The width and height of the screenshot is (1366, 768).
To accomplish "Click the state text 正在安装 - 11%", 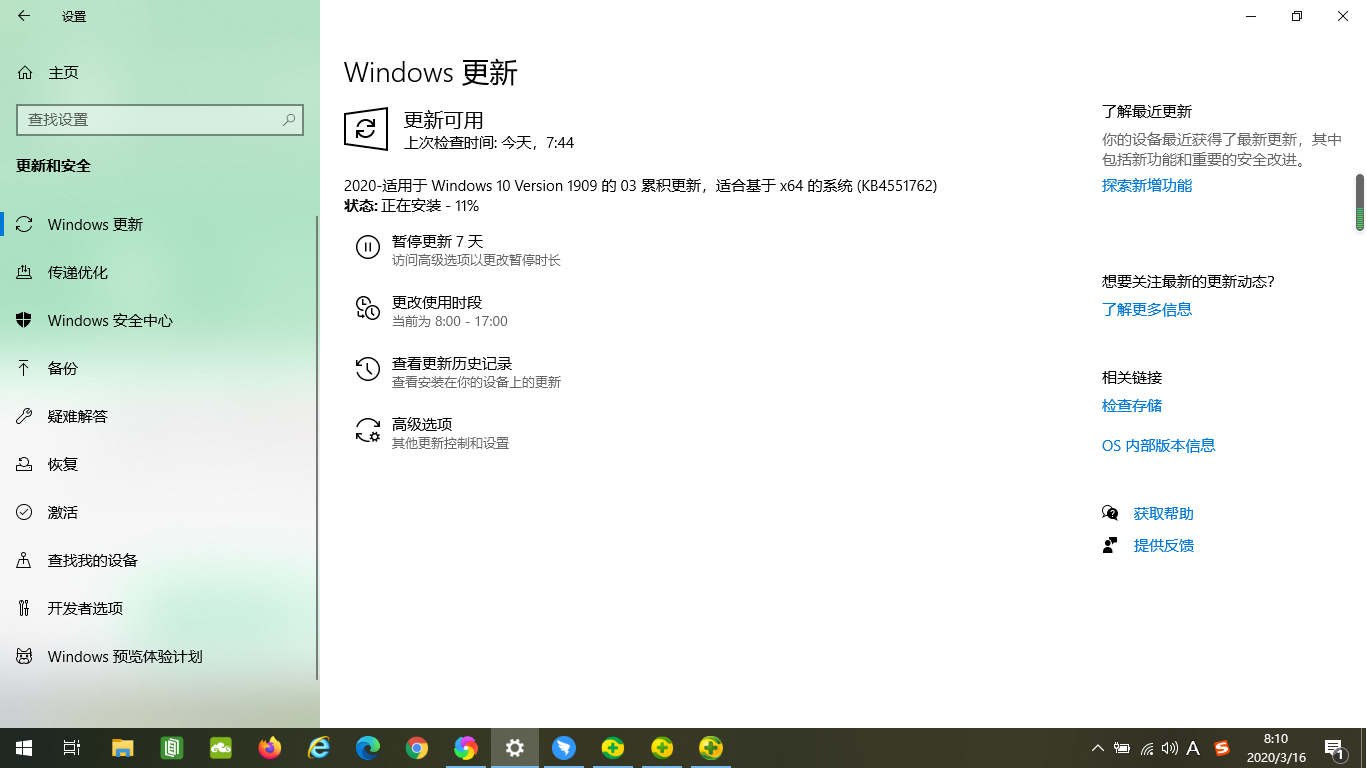I will (x=430, y=206).
